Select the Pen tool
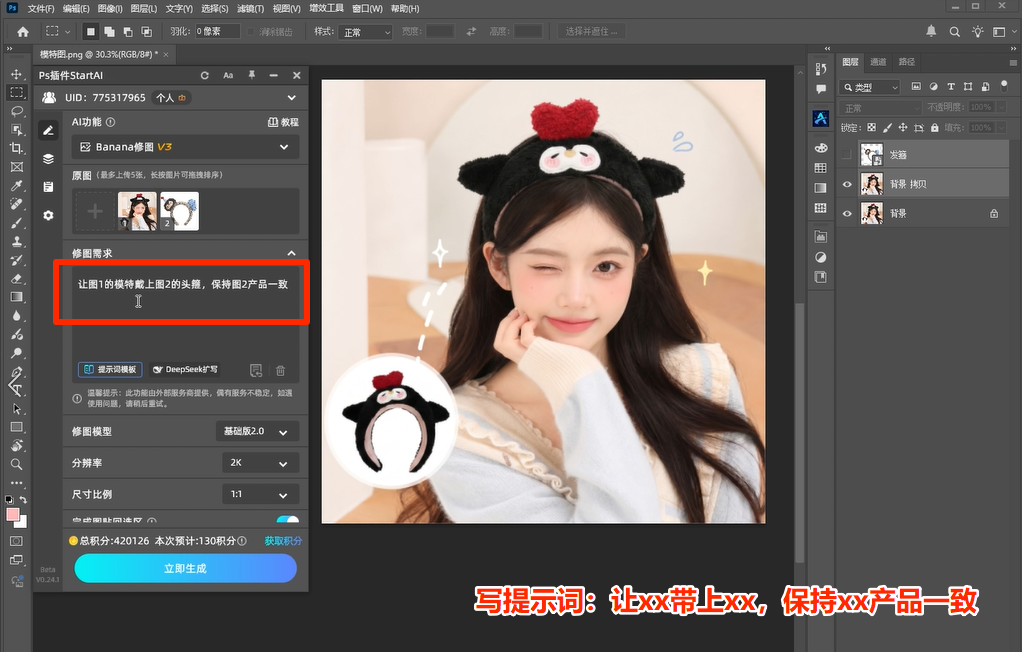This screenshot has height=652, width=1022. click(17, 372)
